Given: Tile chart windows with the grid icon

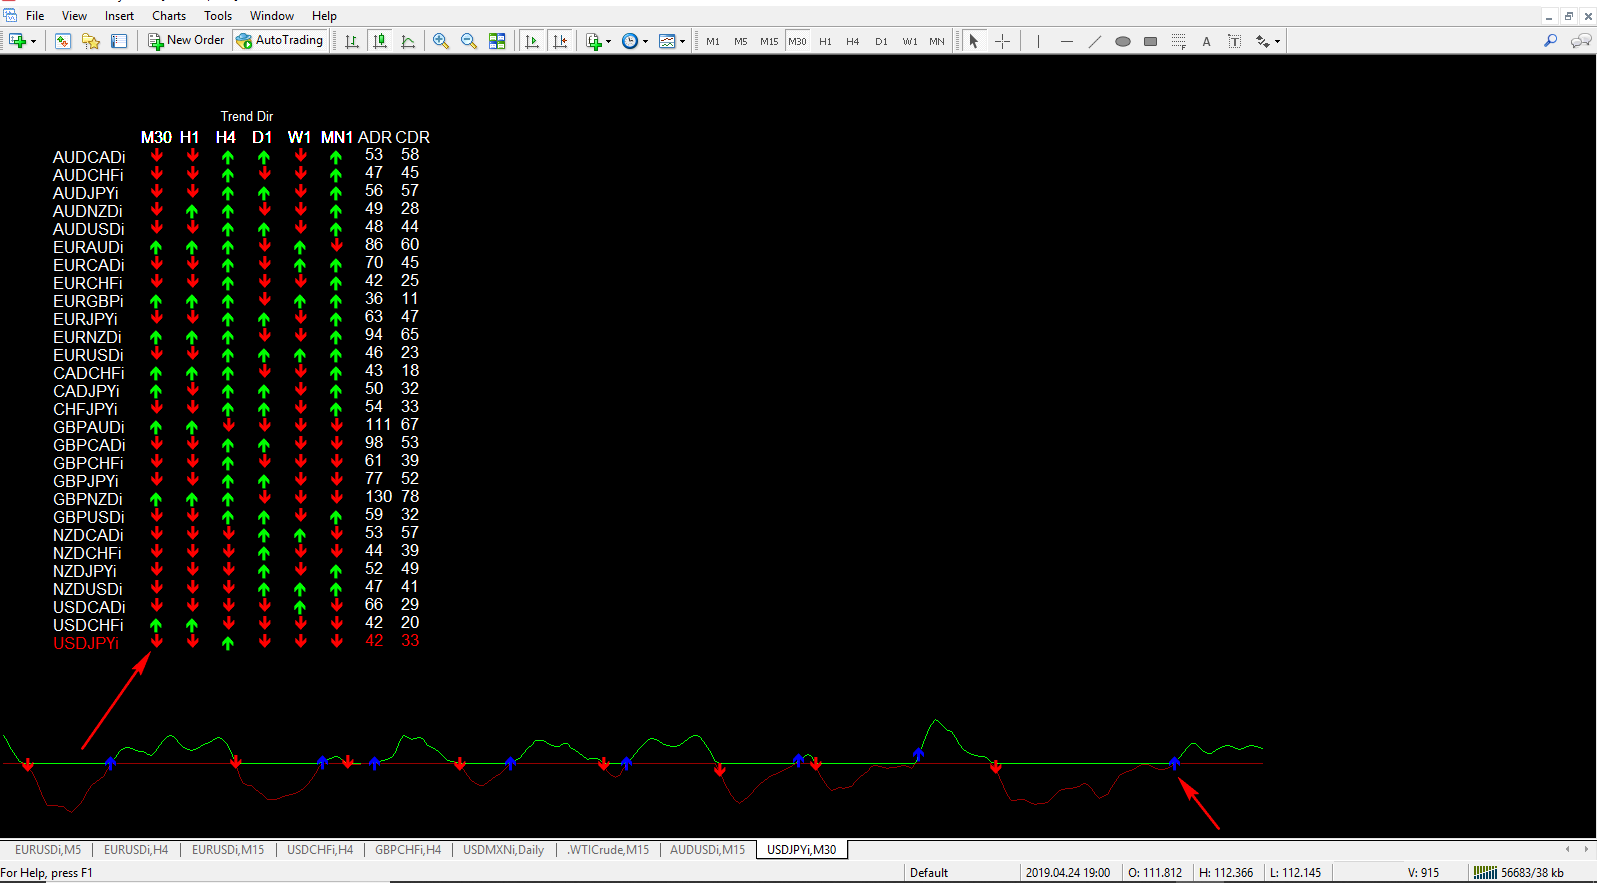Looking at the screenshot, I should [497, 41].
